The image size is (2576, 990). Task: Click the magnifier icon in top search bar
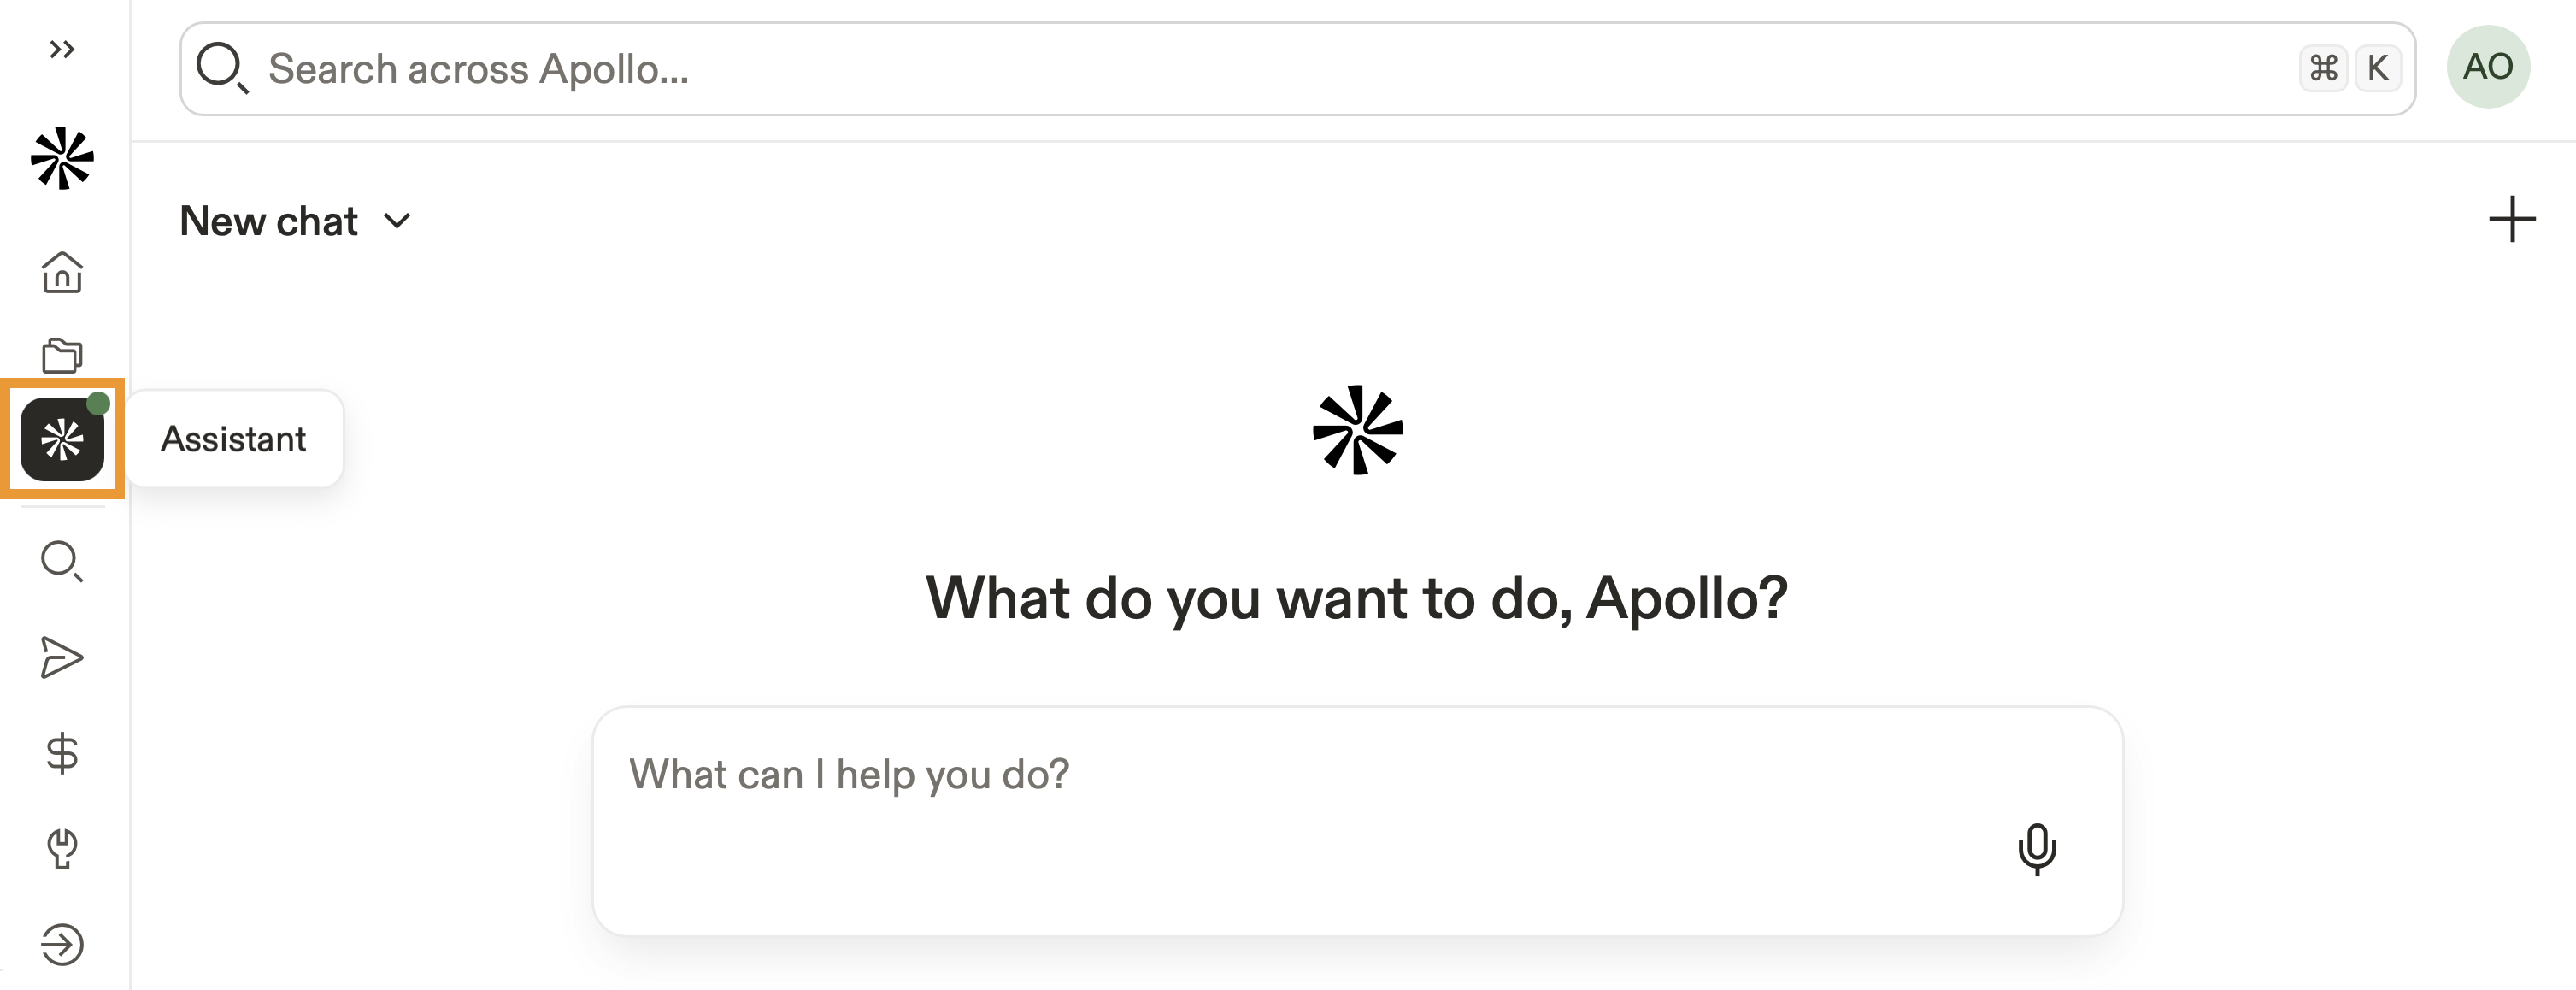[x=222, y=68]
